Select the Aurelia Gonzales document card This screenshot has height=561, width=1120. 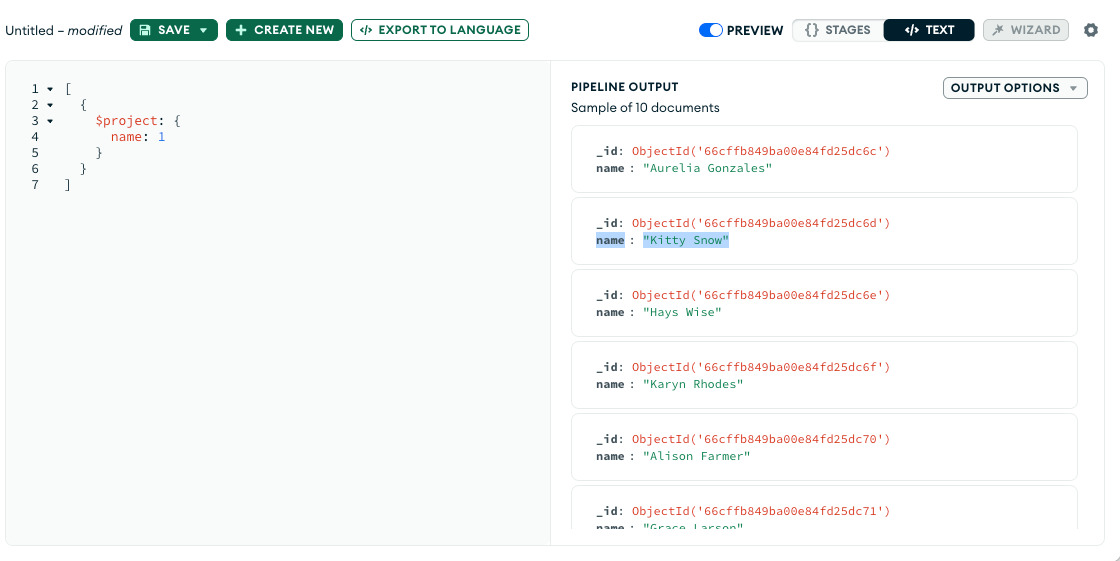click(823, 159)
